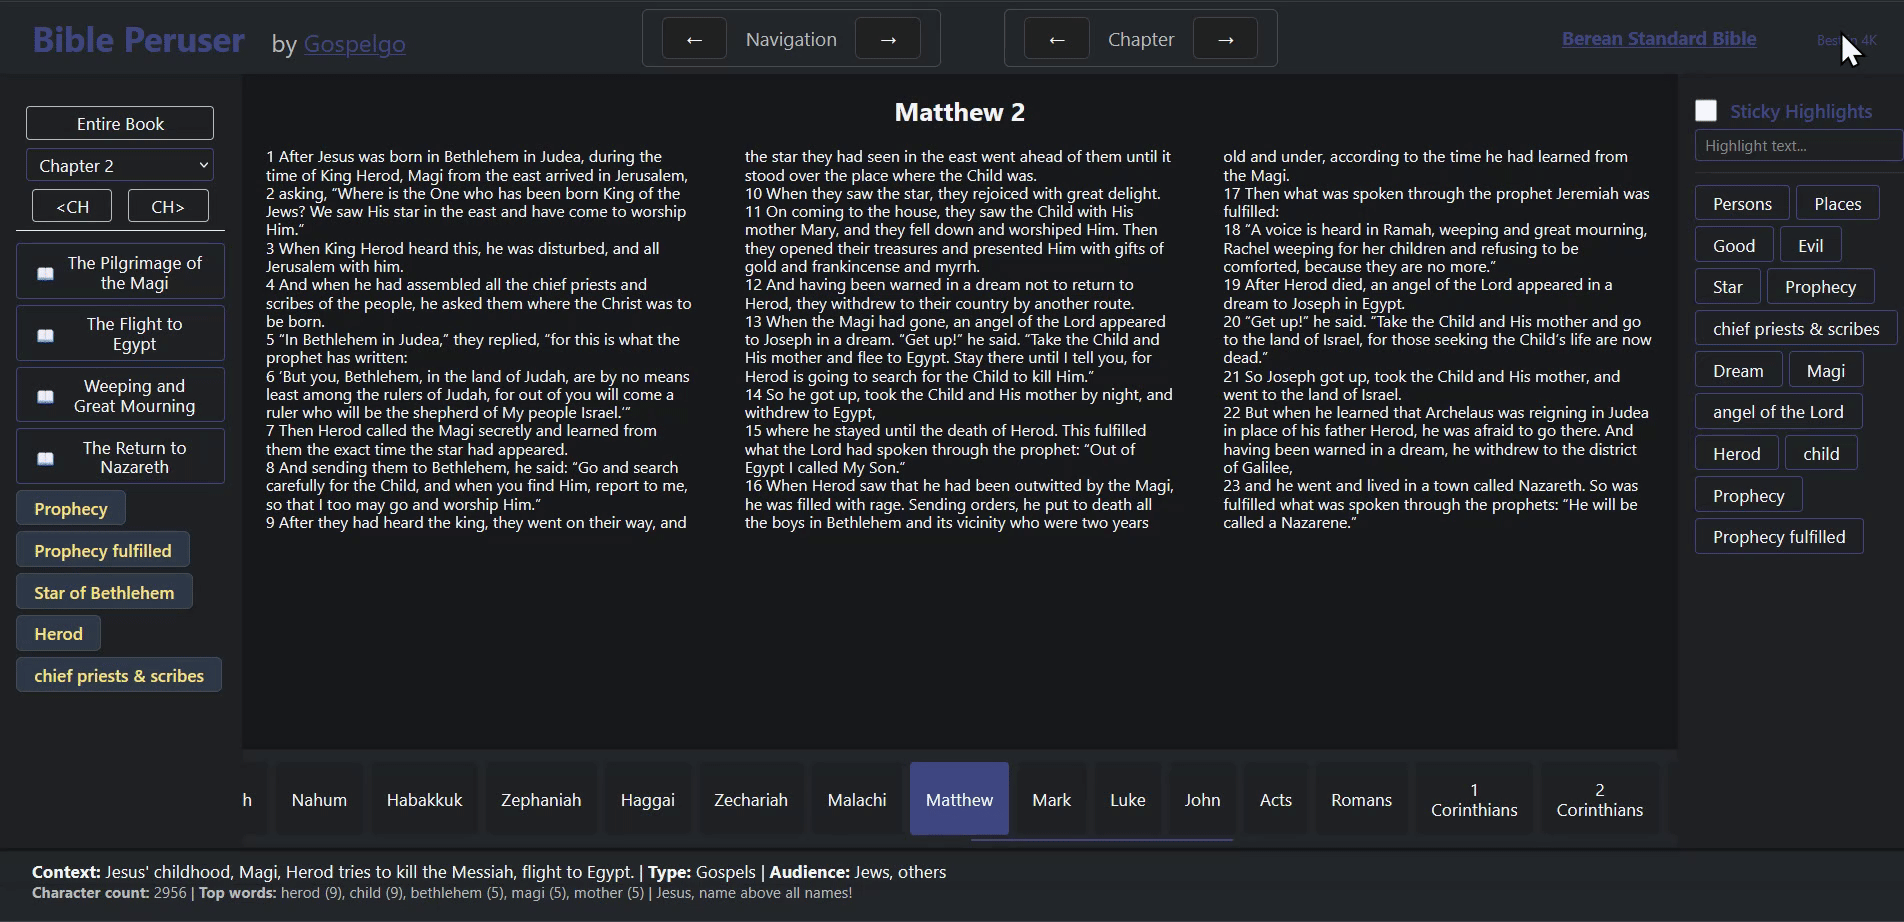Open the Berean Standard Bible link

coord(1659,38)
